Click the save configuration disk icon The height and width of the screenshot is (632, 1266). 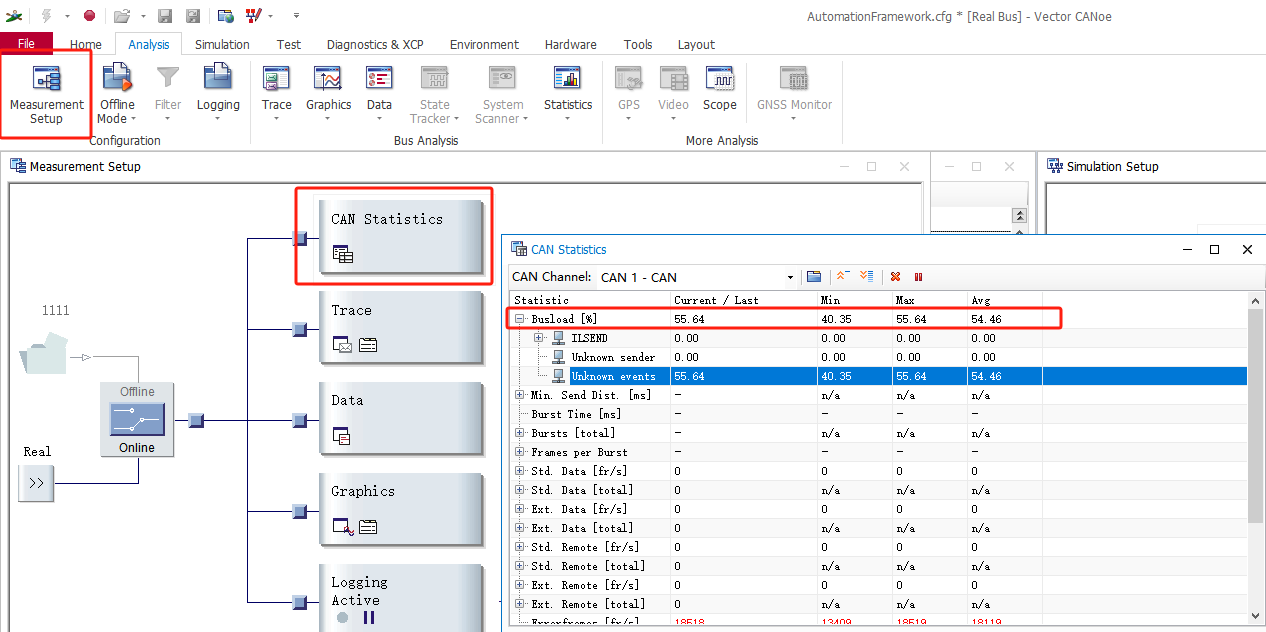tap(165, 16)
